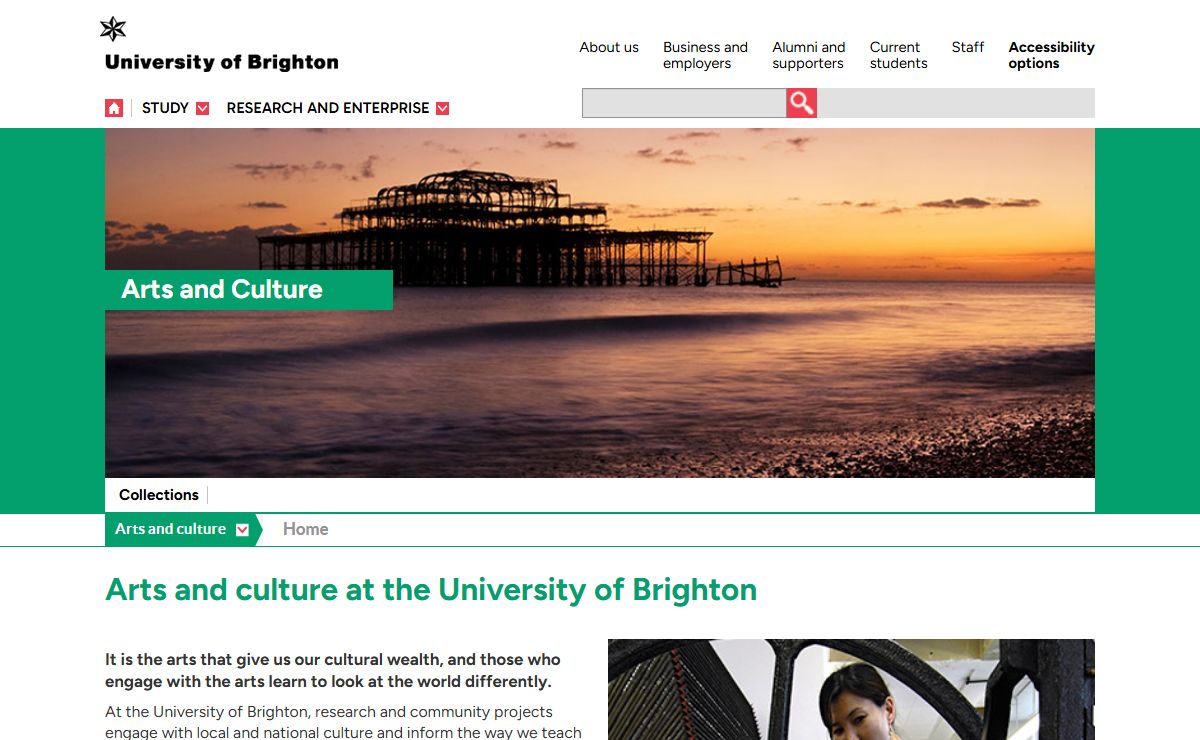Image resolution: width=1200 pixels, height=740 pixels.
Task: Visit Alumni and supporters page
Action: click(809, 55)
